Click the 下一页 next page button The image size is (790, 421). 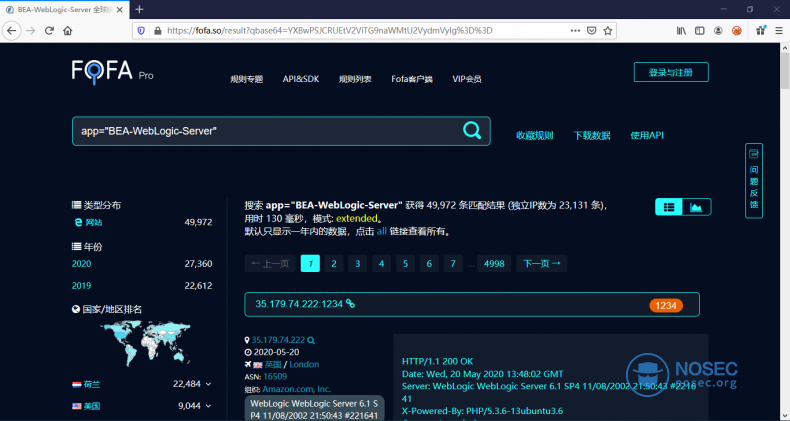(x=542, y=263)
